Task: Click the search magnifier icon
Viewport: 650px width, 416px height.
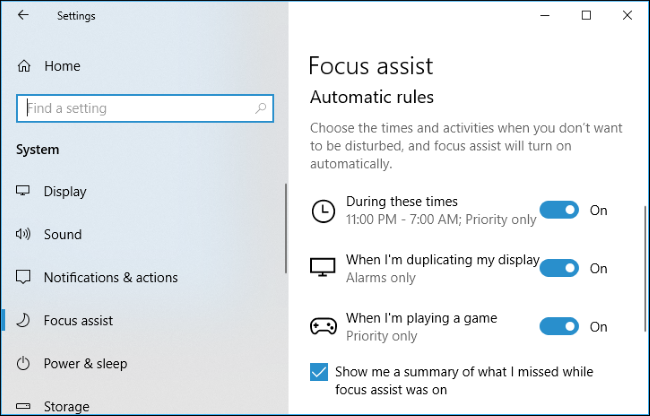Action: click(261, 108)
